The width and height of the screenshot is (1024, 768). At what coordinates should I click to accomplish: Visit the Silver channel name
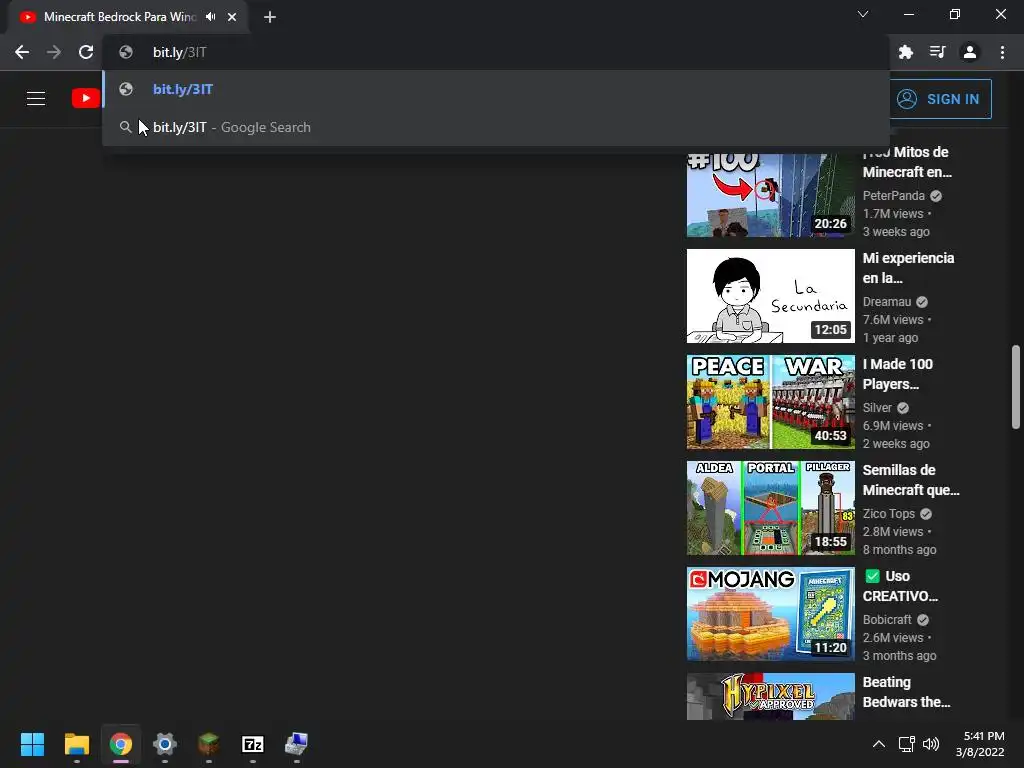(877, 408)
